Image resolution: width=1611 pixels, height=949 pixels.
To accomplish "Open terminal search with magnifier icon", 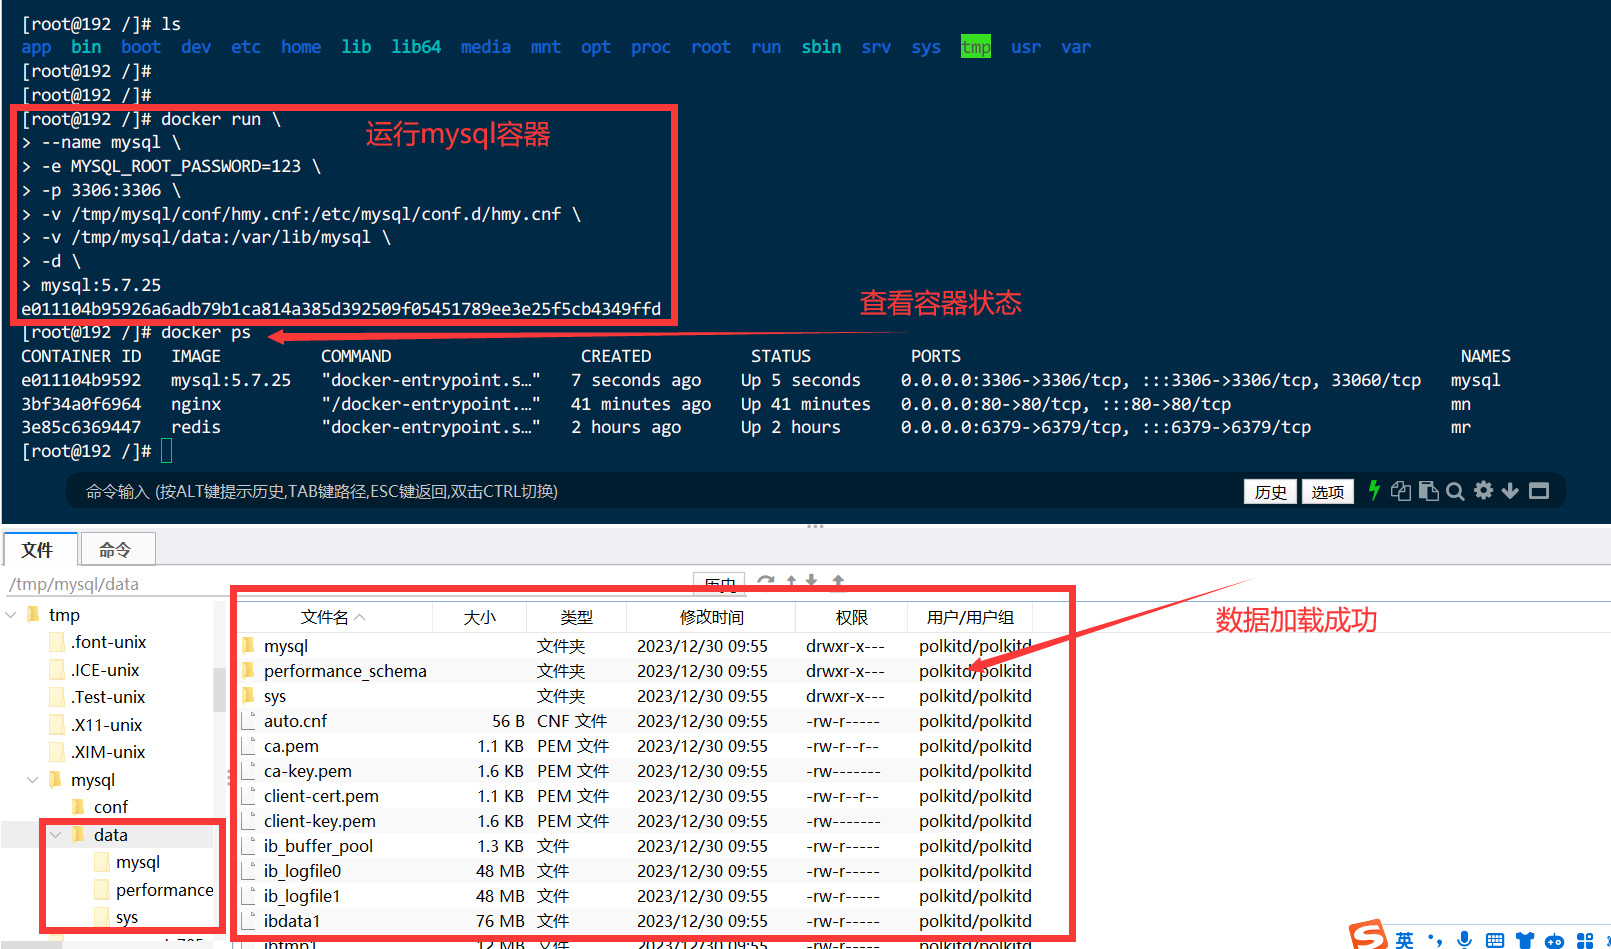I will [x=1456, y=491].
